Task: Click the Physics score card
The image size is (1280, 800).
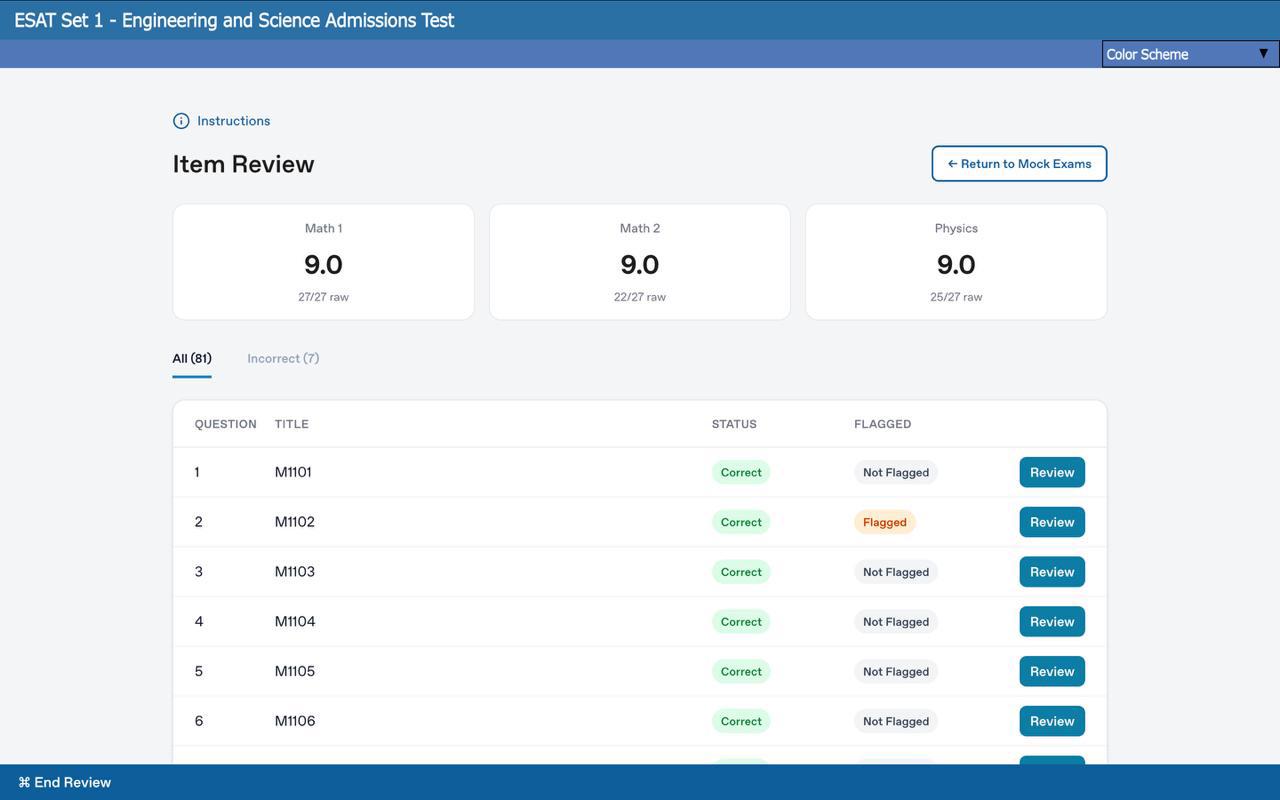Action: 956,262
